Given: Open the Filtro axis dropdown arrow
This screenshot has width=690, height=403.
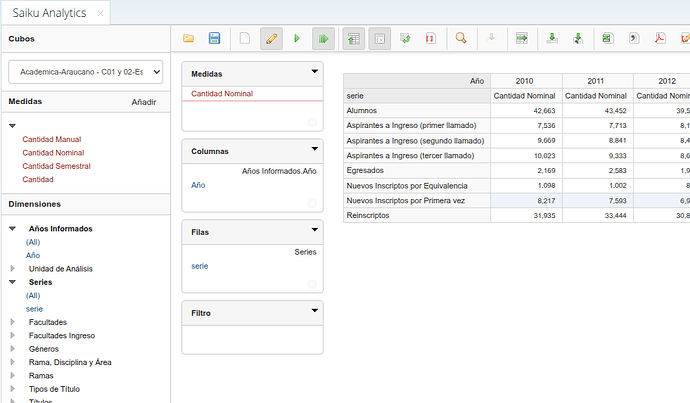Looking at the screenshot, I should pos(315,311).
